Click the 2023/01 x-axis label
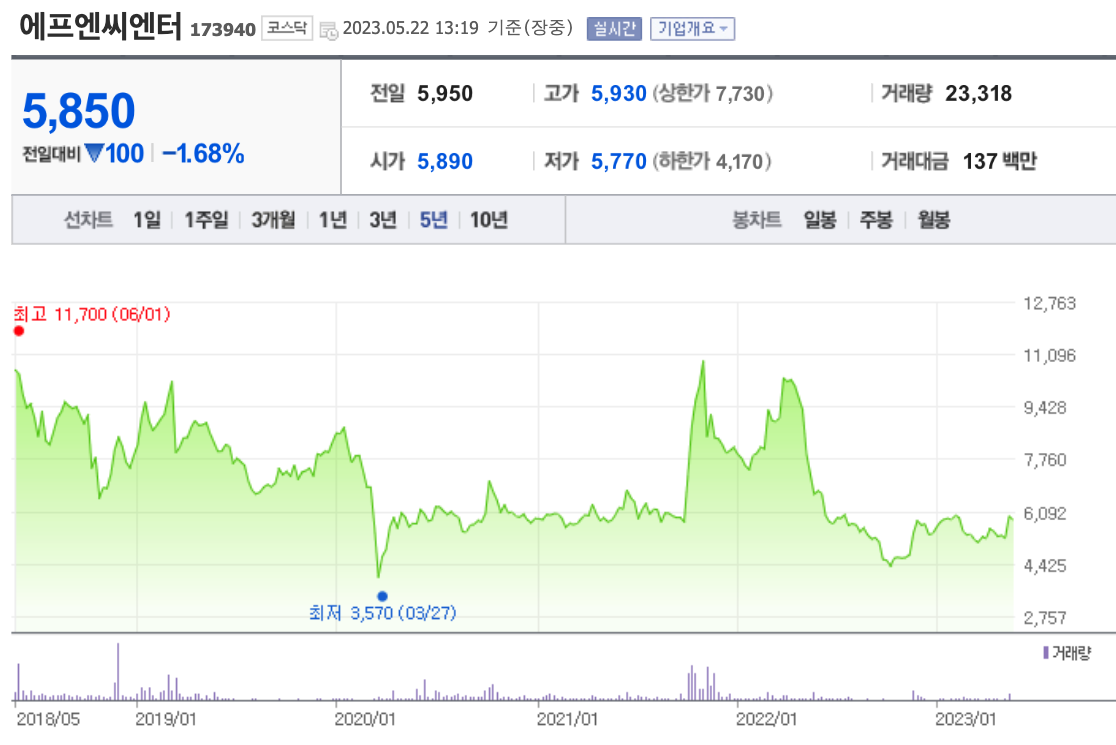Screen dimensions: 1116x745 click(966, 719)
